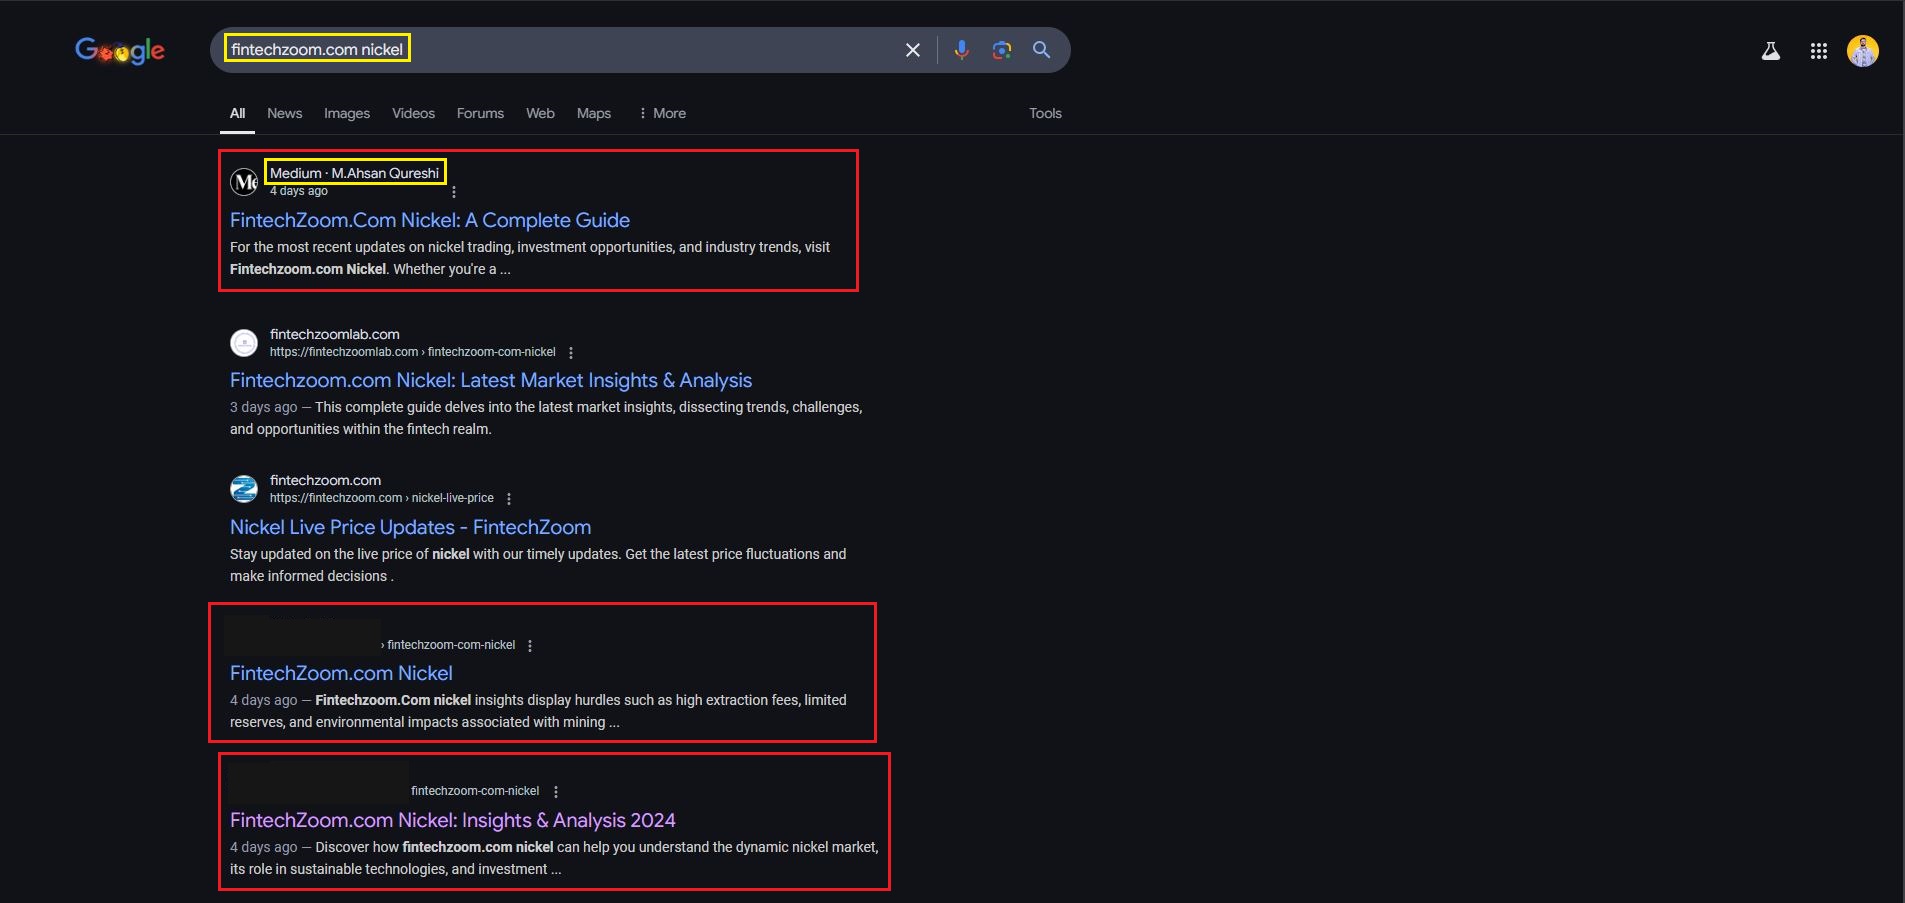Click the Google logo
The height and width of the screenshot is (903, 1905).
(x=120, y=50)
